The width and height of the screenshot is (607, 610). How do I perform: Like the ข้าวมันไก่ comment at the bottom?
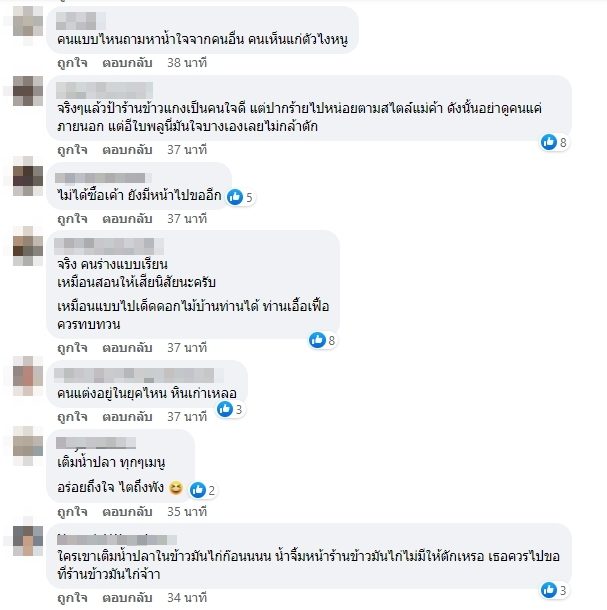point(72,598)
